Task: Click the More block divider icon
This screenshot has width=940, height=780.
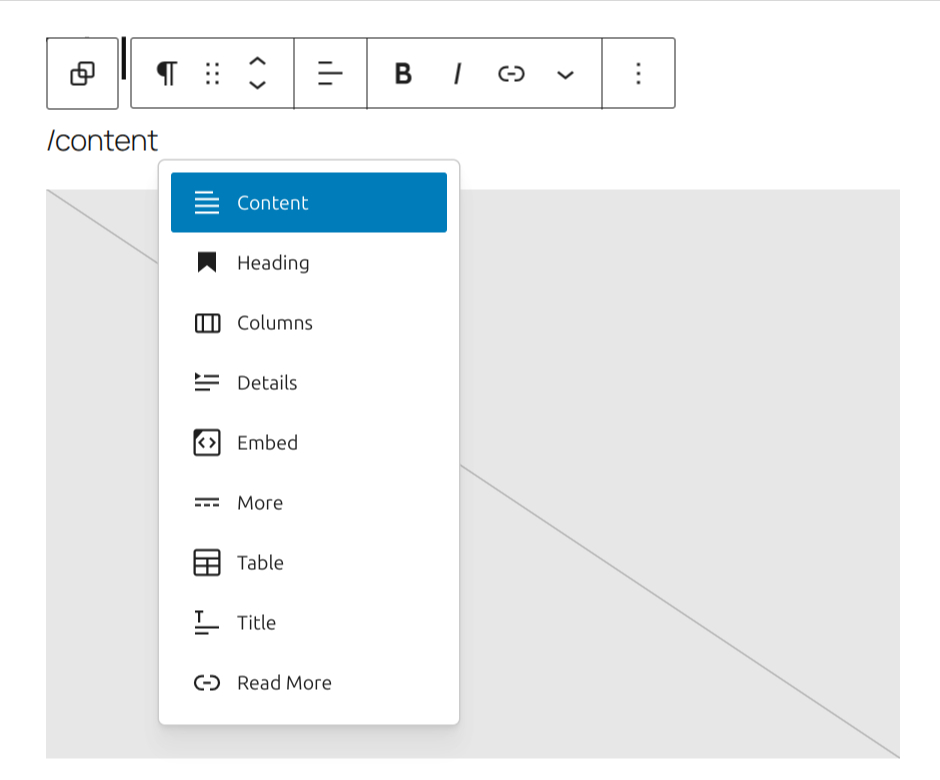Action: click(x=205, y=503)
